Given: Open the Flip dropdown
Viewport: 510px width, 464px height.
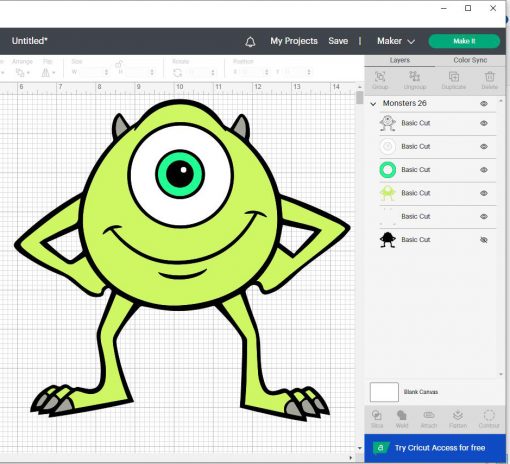Looking at the screenshot, I should click(48, 72).
